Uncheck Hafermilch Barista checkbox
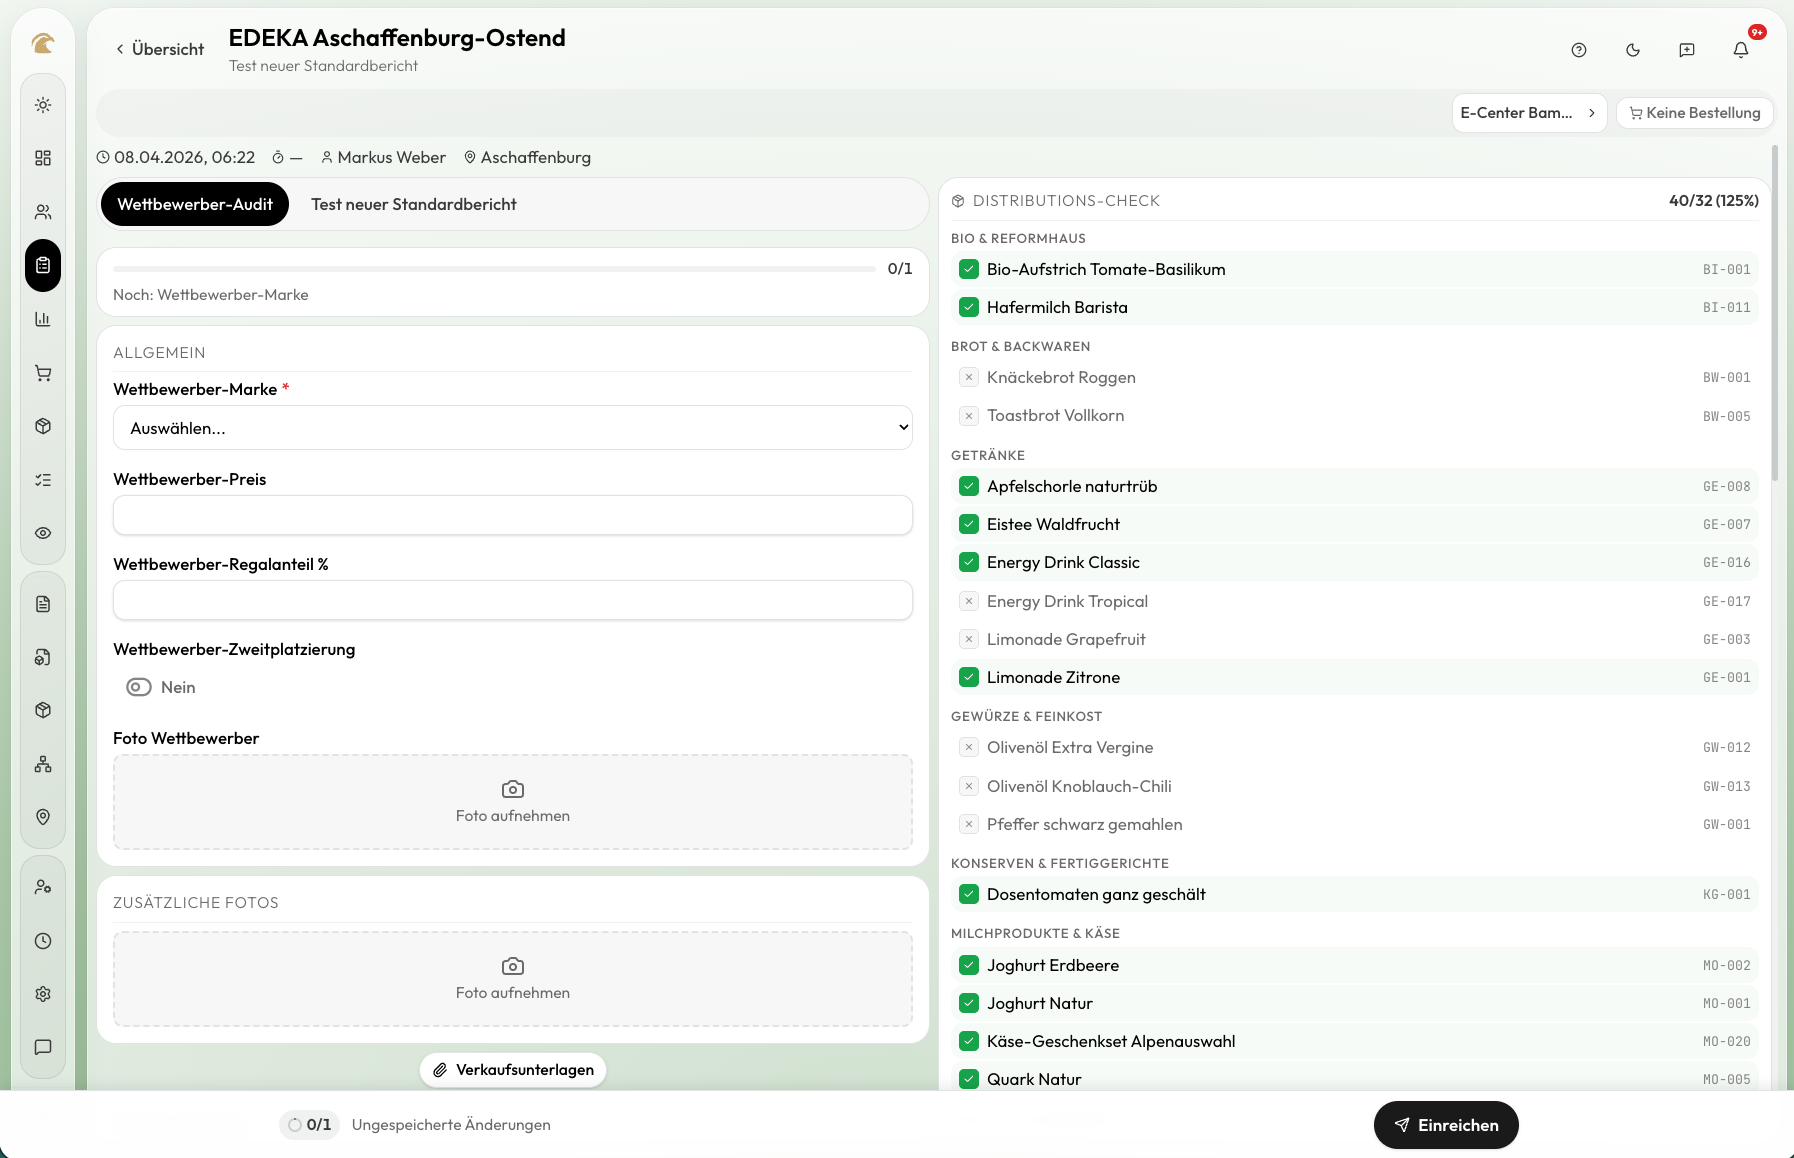 click(x=969, y=307)
